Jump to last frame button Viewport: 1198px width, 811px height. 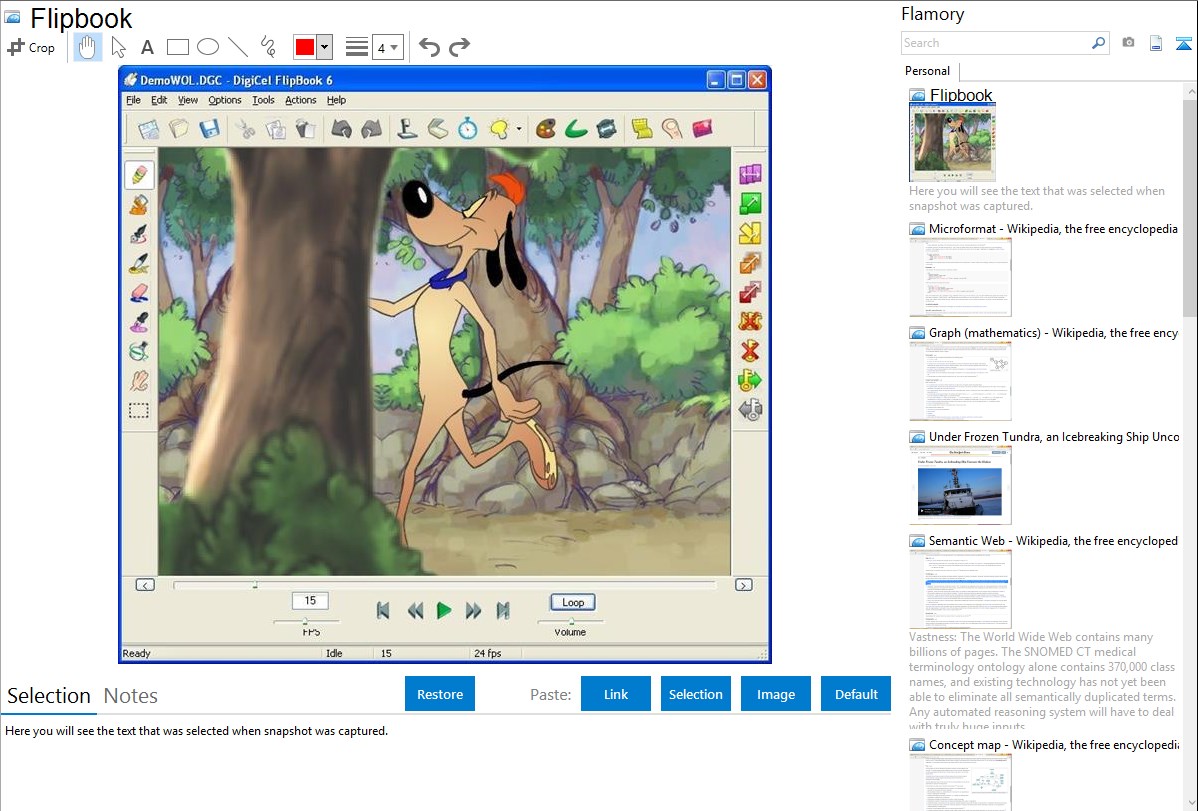click(503, 610)
